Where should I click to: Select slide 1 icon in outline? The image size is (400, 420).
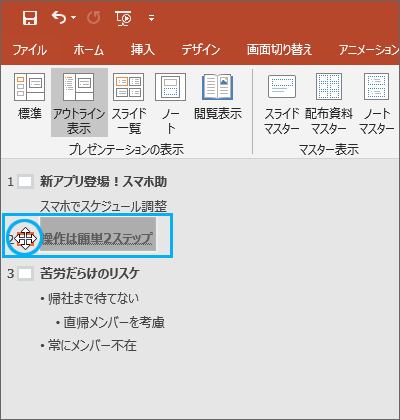(x=25, y=182)
